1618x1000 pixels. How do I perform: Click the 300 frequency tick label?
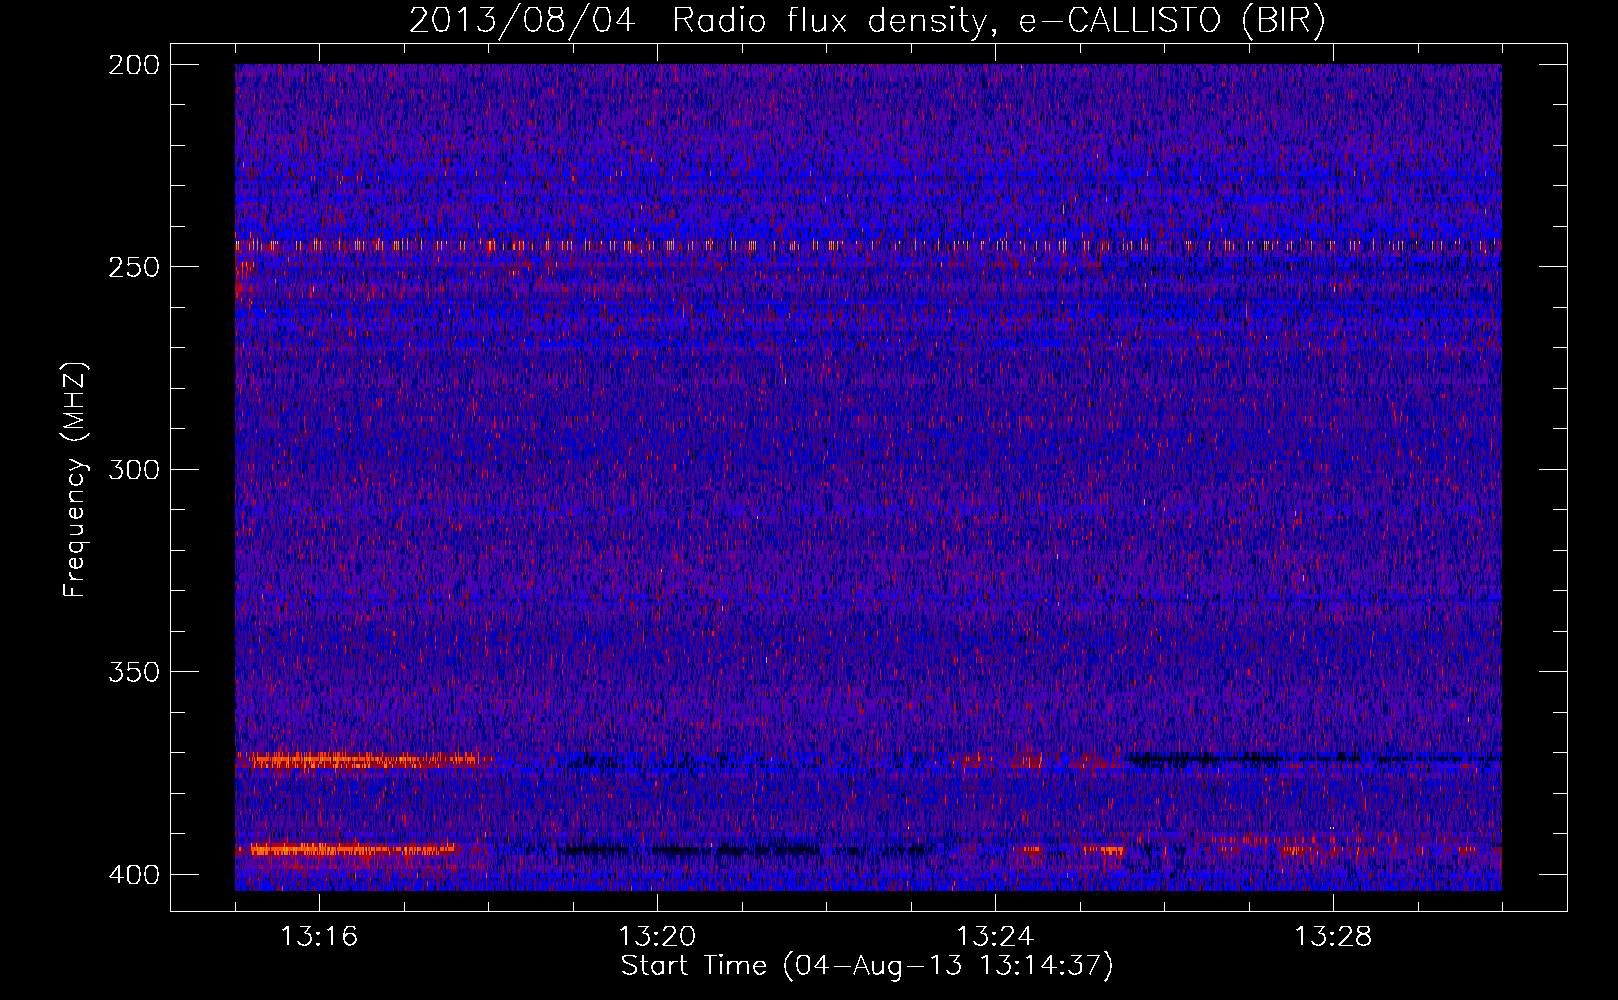click(133, 470)
